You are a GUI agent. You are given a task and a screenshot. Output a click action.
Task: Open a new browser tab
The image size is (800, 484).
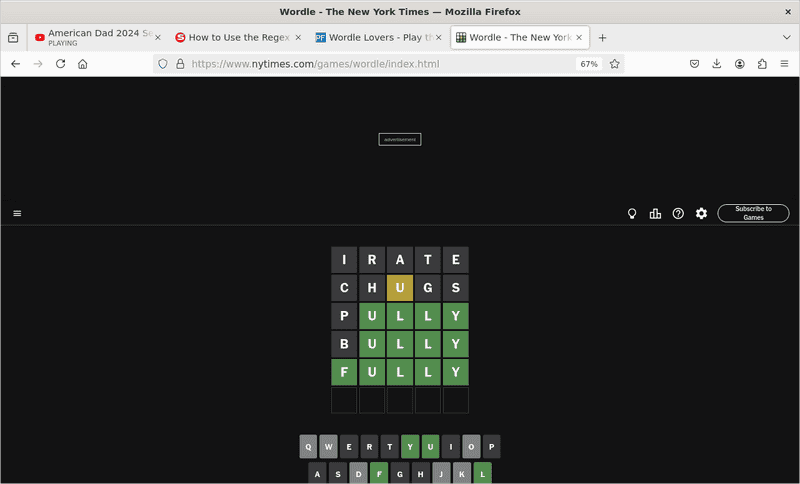603,38
